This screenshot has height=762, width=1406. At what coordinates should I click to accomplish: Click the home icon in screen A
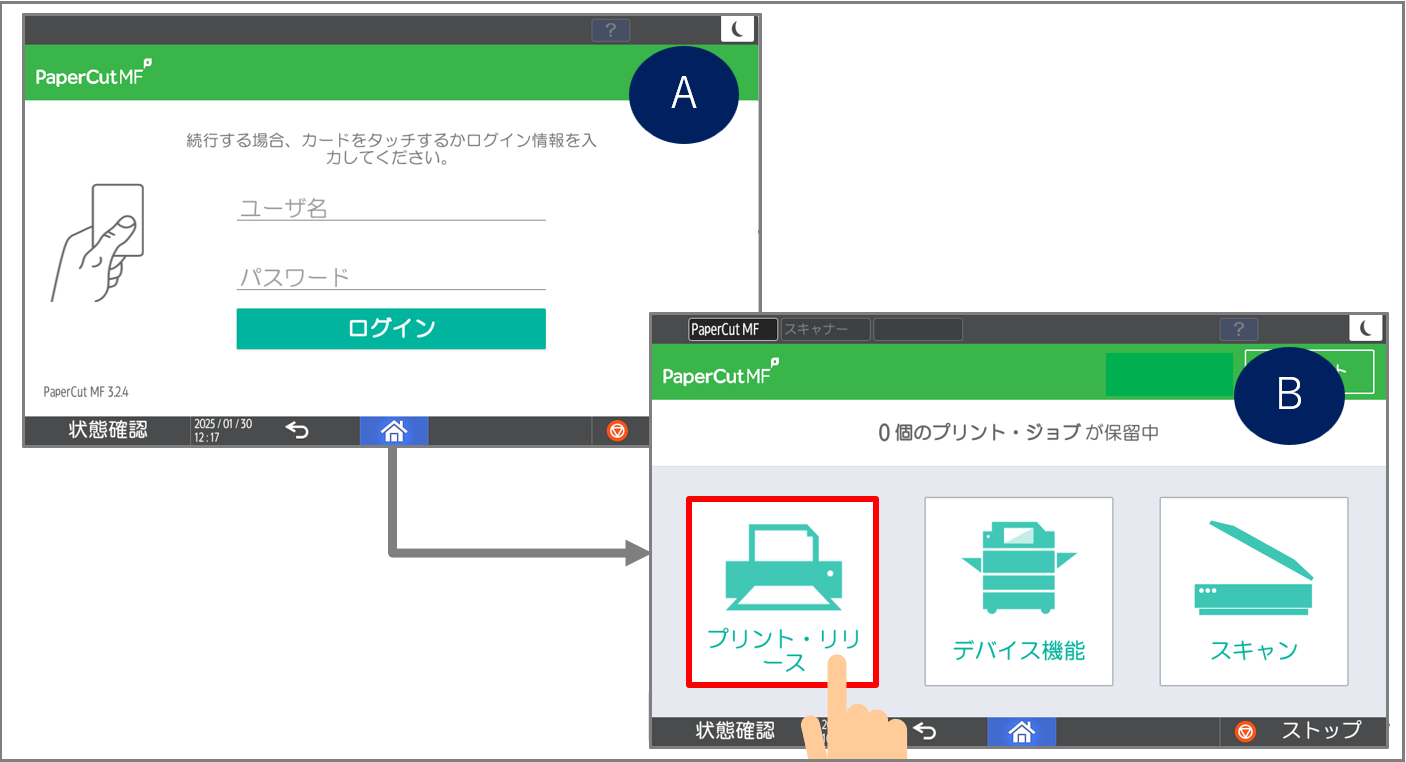coord(394,431)
